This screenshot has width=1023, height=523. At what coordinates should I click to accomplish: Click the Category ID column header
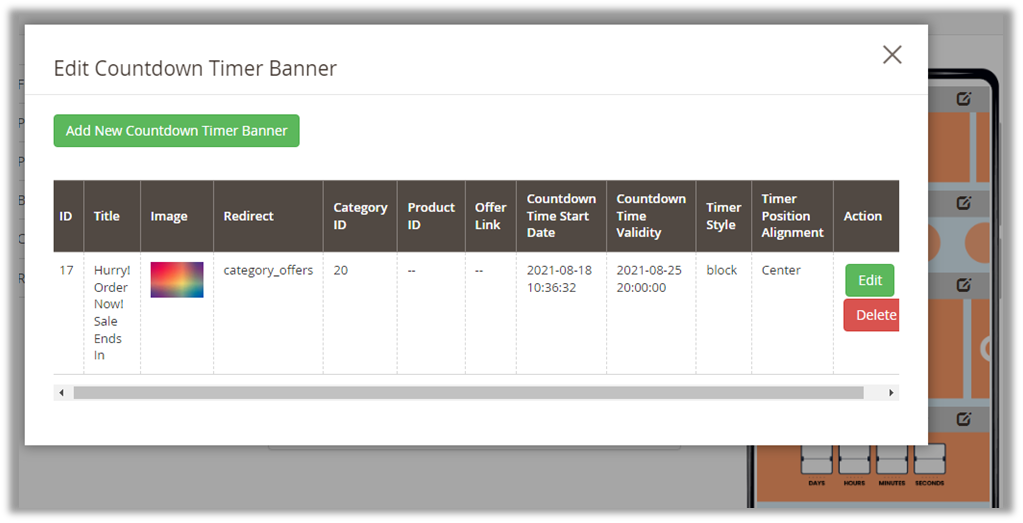(360, 216)
